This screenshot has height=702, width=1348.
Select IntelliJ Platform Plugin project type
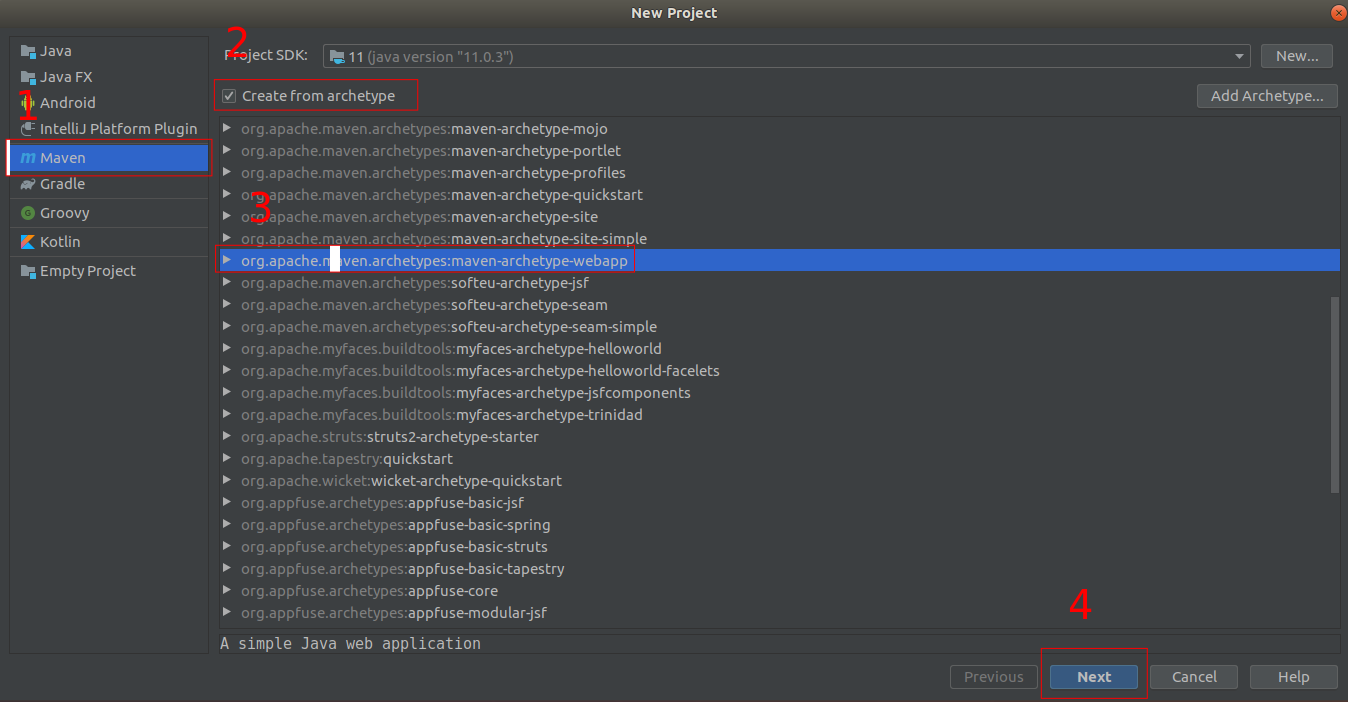(109, 129)
